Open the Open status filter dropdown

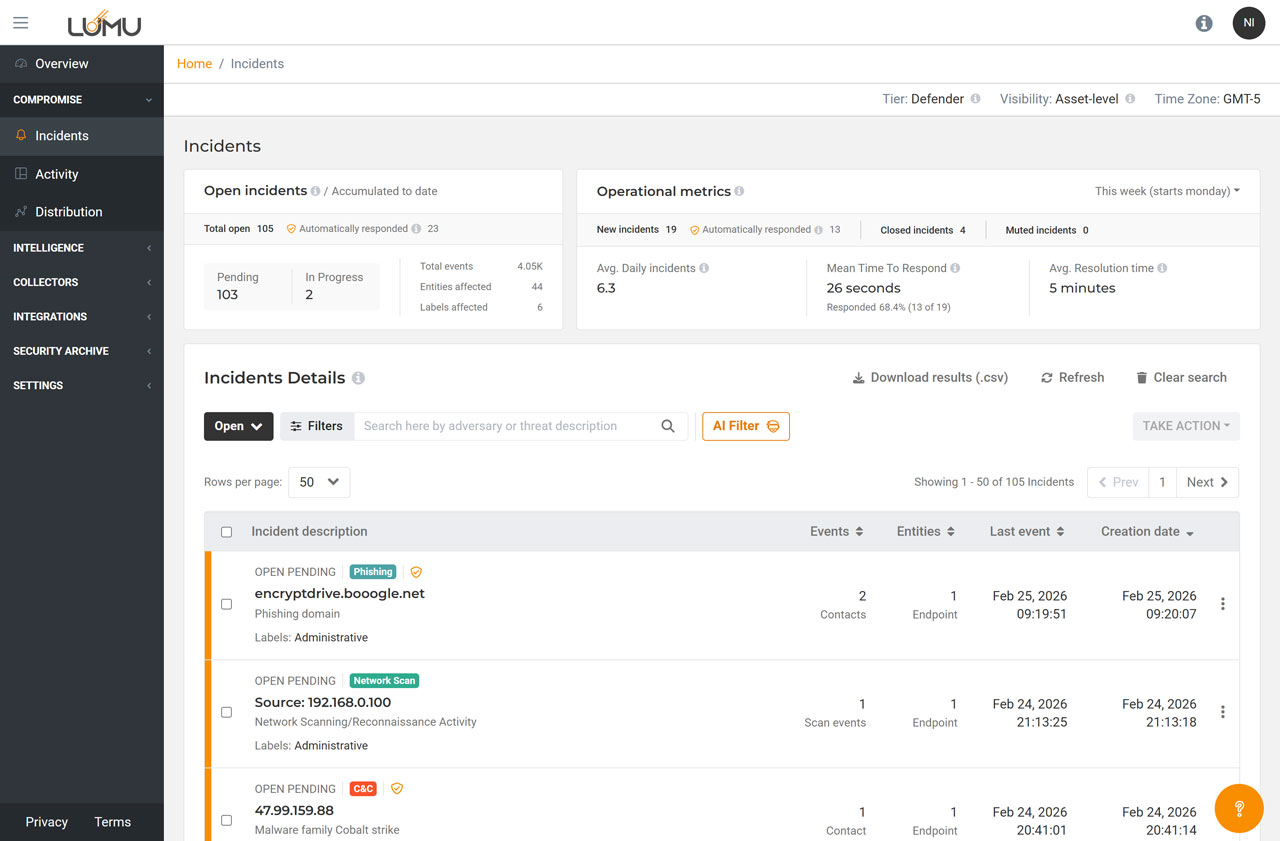click(x=238, y=426)
